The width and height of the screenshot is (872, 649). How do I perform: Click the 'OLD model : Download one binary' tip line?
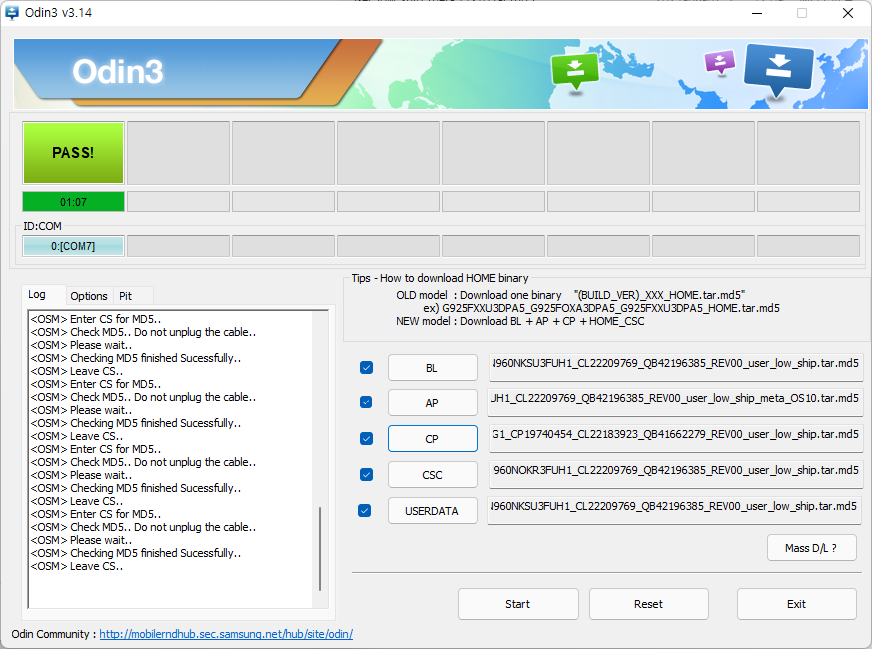click(x=571, y=295)
